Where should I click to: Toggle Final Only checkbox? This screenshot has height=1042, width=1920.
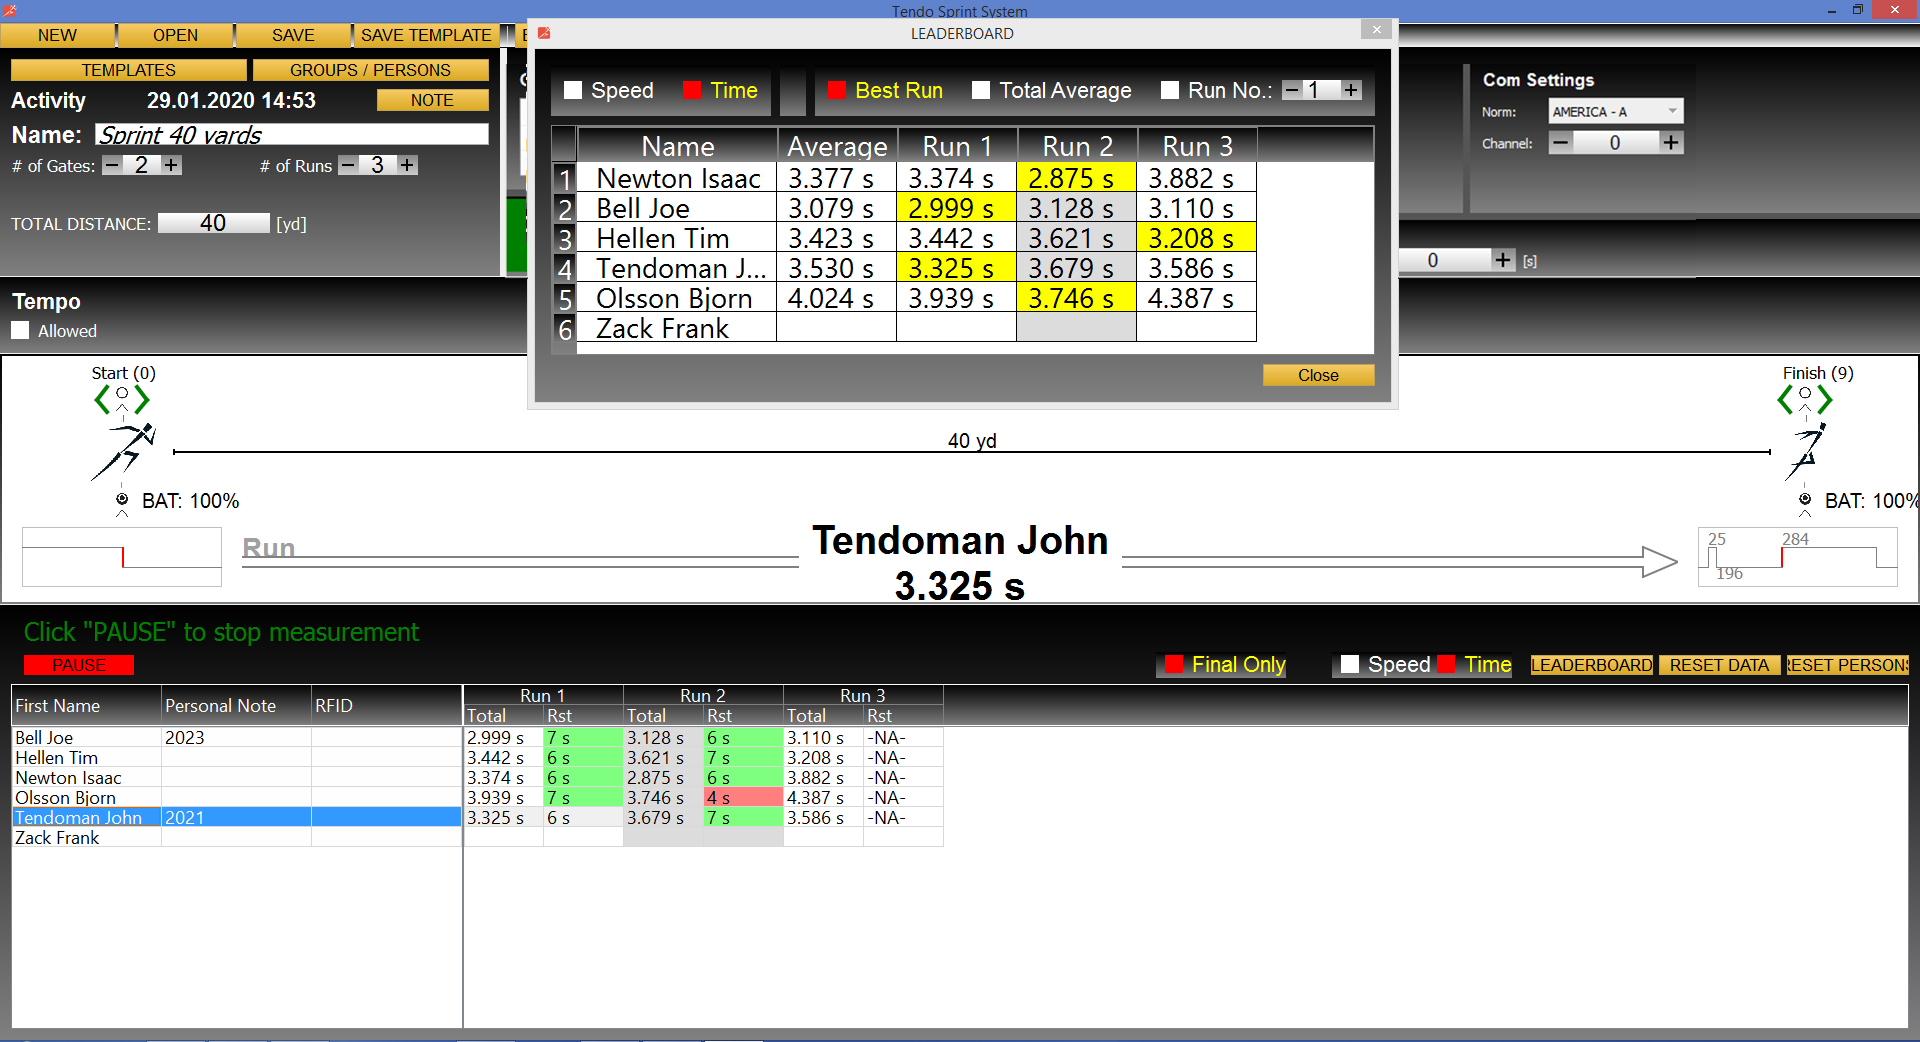click(1174, 664)
